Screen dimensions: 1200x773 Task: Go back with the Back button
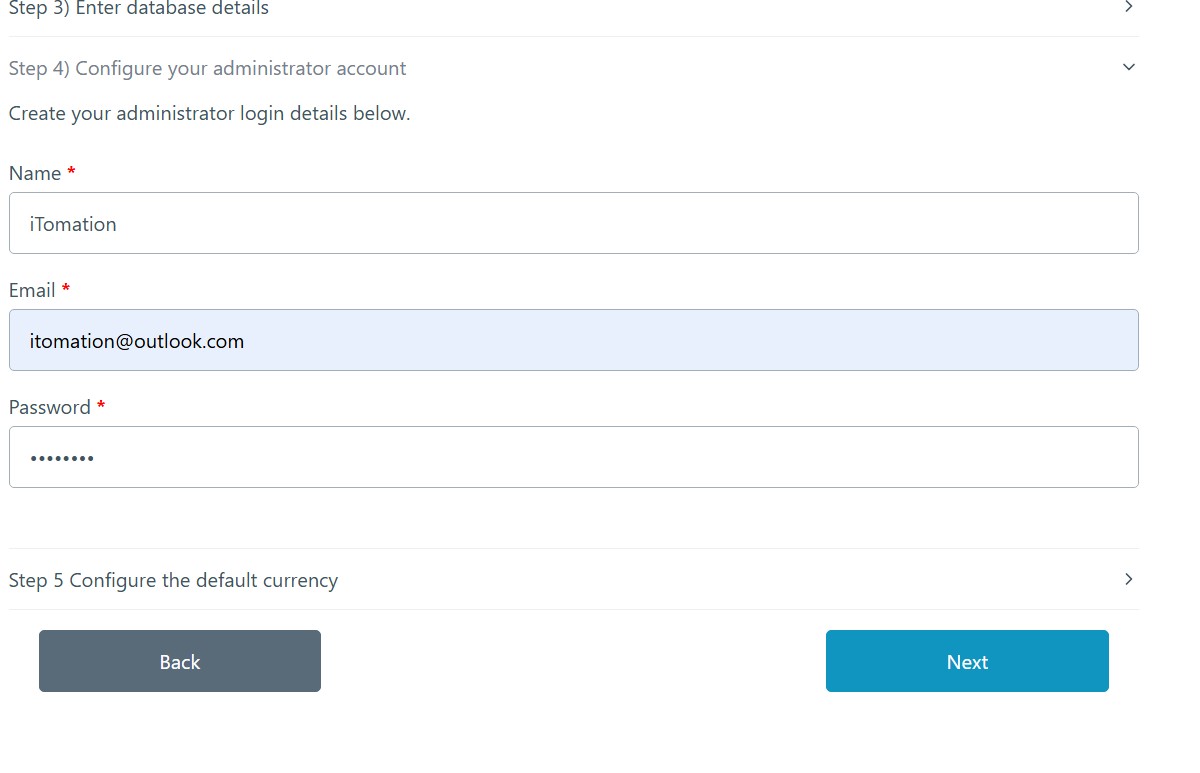tap(180, 661)
